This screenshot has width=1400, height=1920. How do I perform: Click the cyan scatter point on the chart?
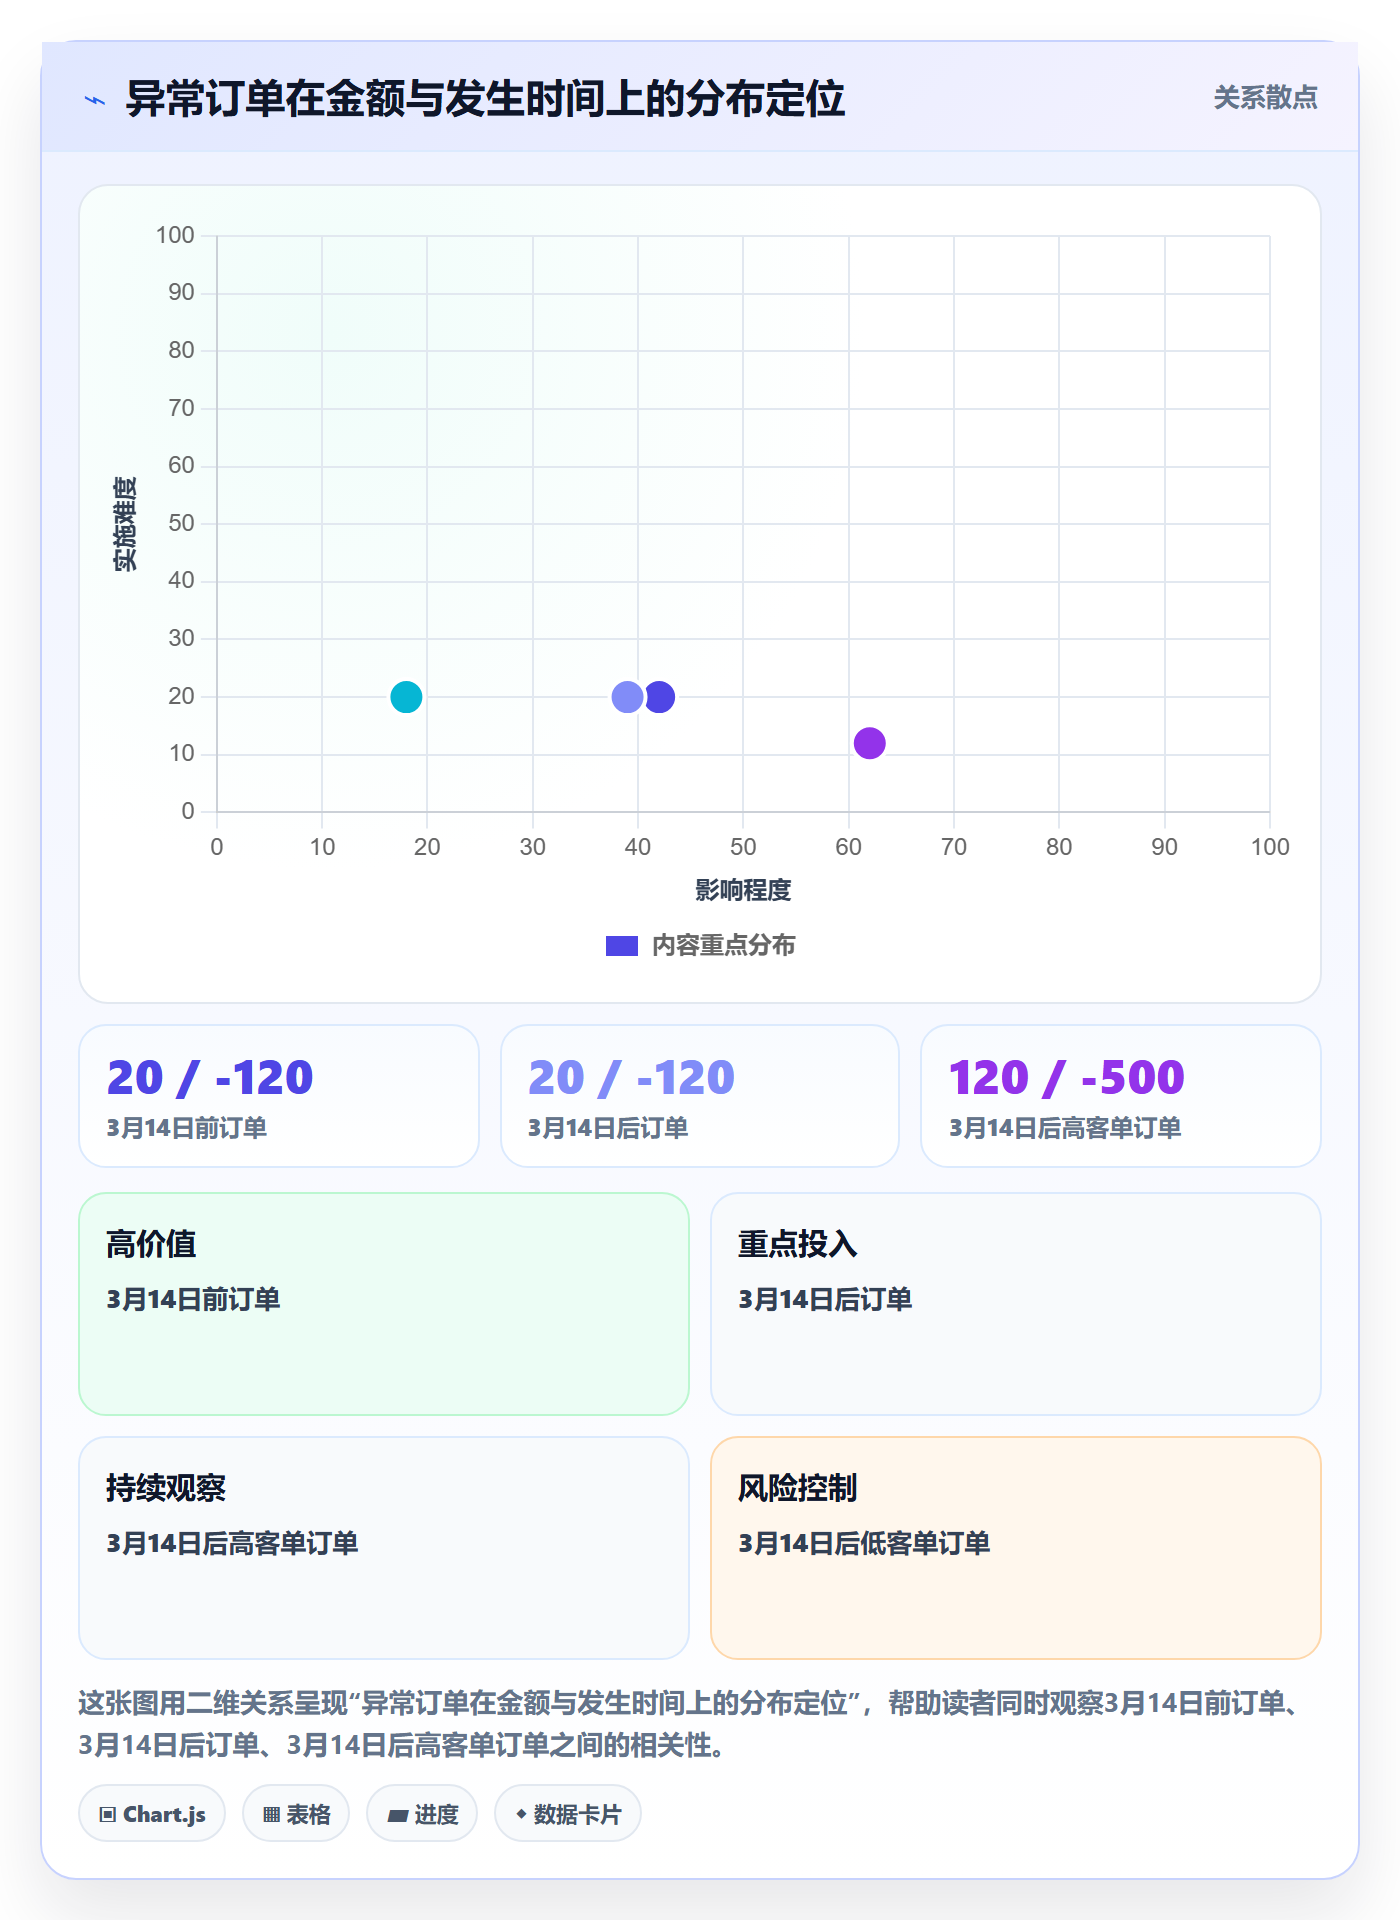point(406,697)
